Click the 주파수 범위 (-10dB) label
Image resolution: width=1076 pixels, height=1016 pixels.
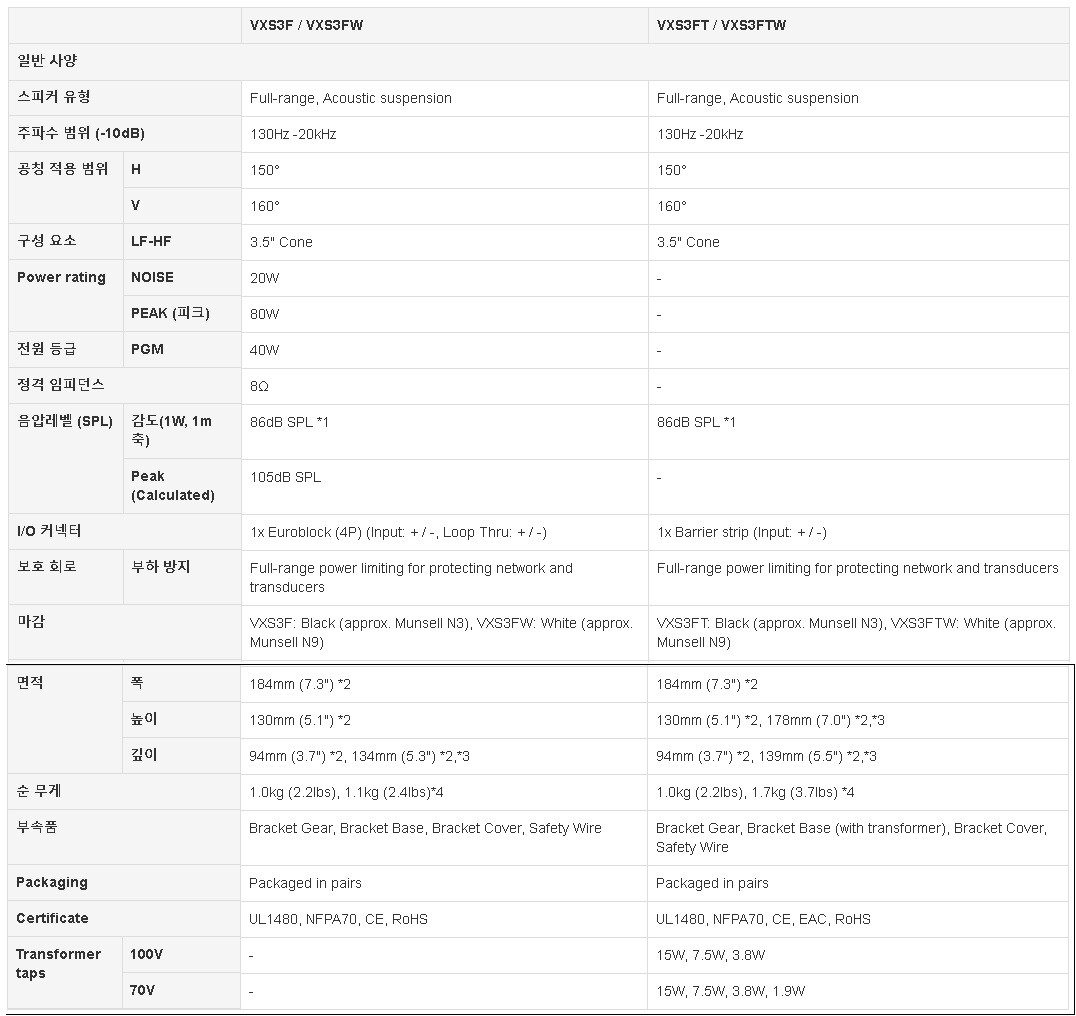coord(81,133)
